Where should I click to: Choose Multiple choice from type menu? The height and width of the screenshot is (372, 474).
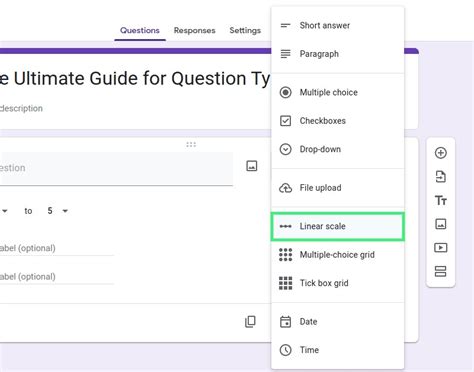[338, 92]
